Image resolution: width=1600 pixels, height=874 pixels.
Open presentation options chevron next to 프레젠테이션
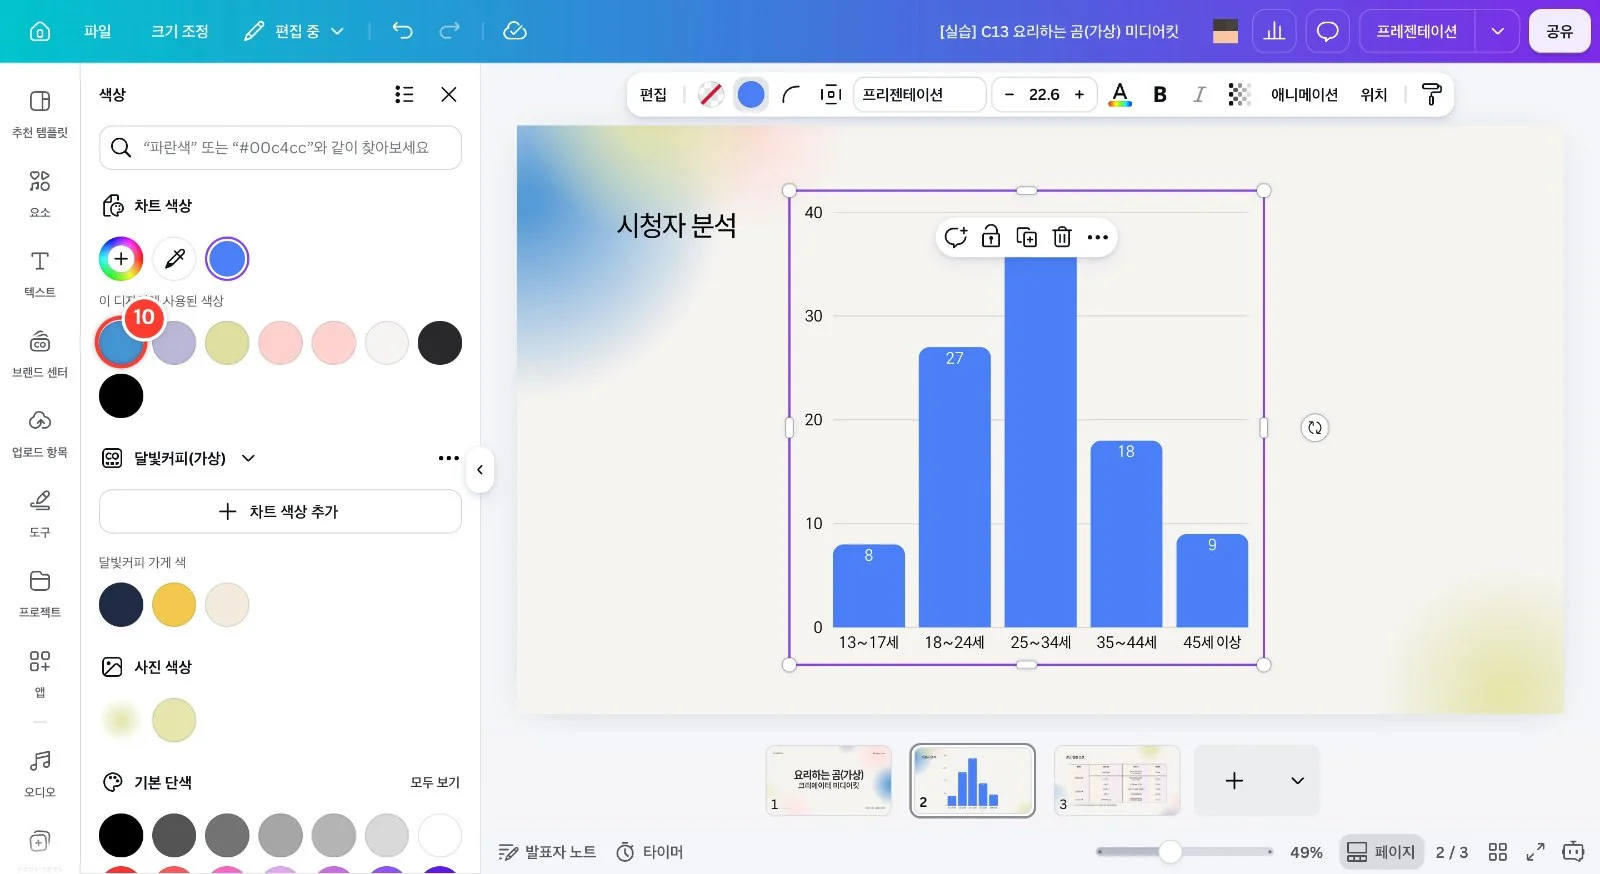click(1497, 31)
